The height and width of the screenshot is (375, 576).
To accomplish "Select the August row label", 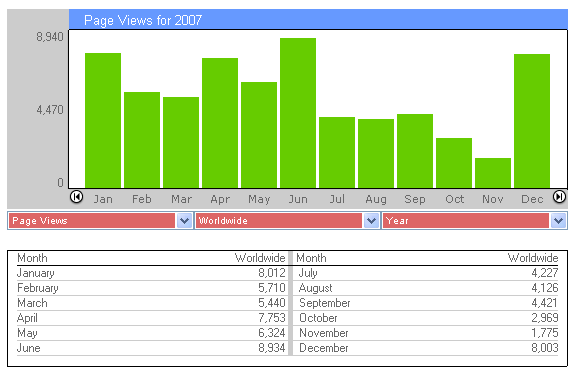I will coord(316,288).
